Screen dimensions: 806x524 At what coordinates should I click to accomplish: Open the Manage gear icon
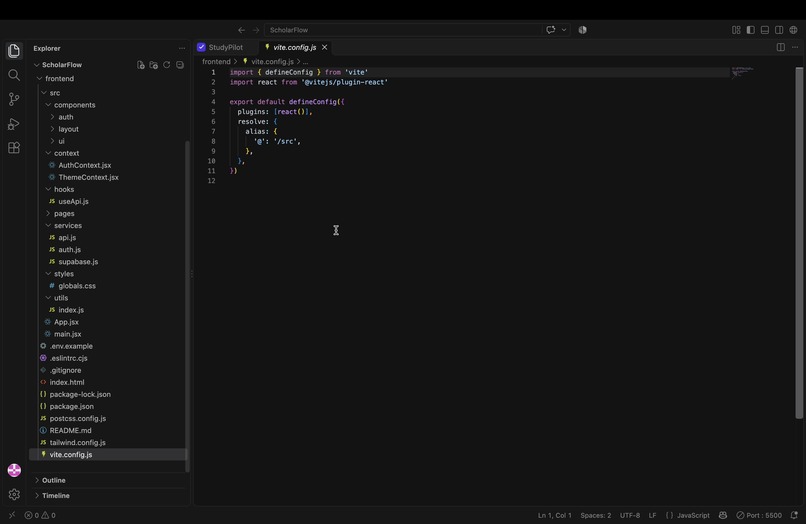click(14, 495)
